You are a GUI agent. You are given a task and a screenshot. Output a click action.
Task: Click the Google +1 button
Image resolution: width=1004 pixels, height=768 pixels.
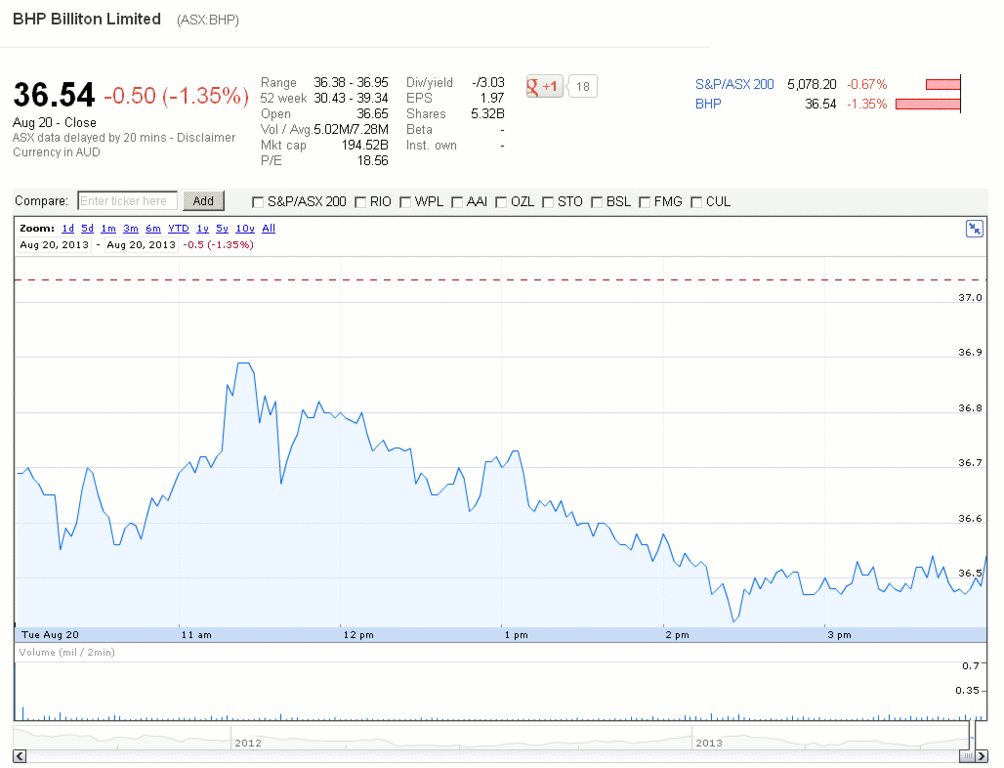(x=544, y=86)
